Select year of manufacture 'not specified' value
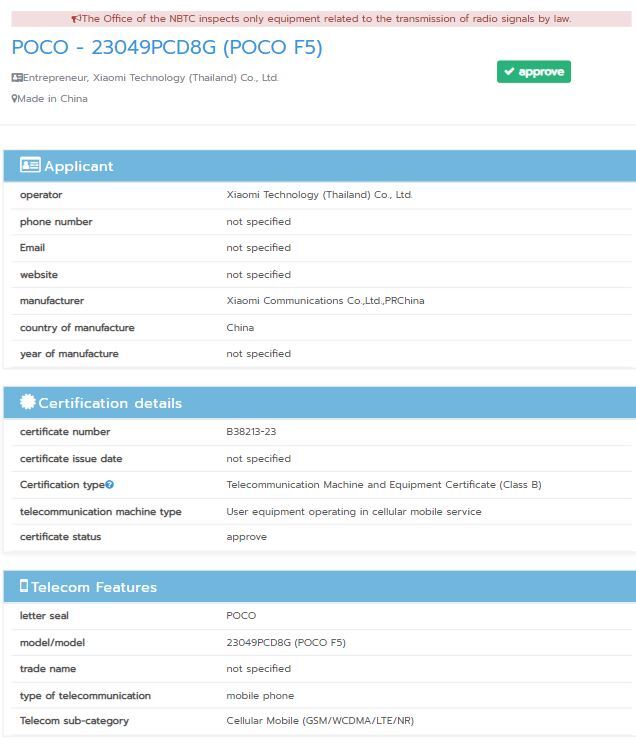The image size is (636, 751). click(259, 353)
